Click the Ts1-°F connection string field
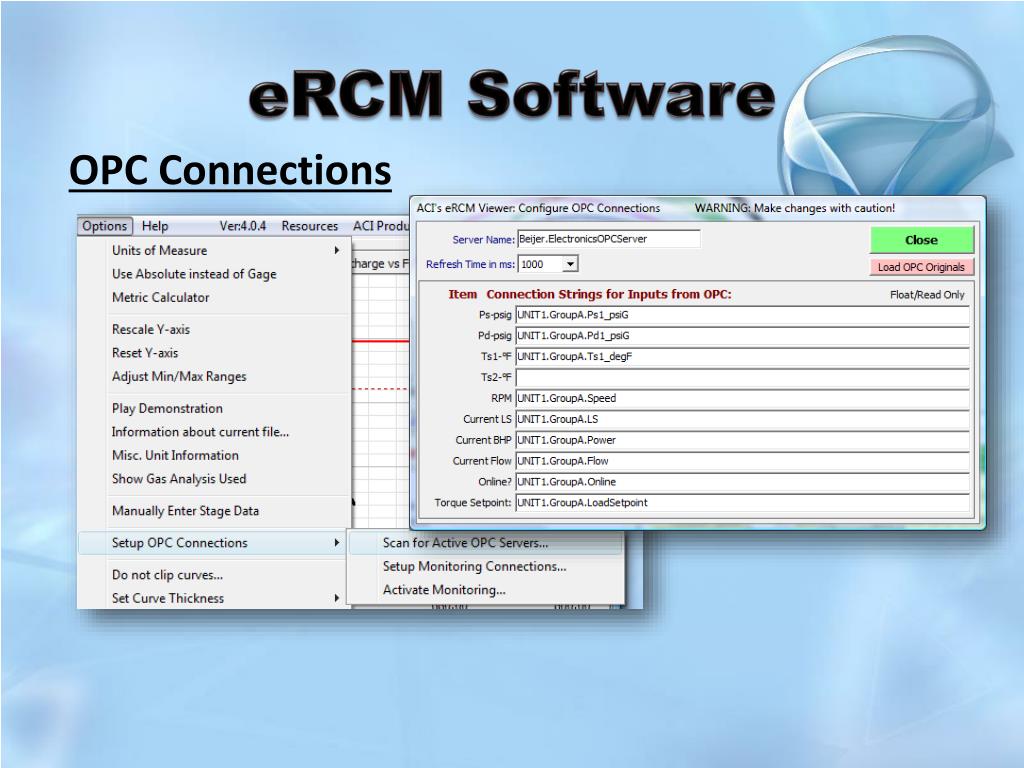 click(743, 357)
